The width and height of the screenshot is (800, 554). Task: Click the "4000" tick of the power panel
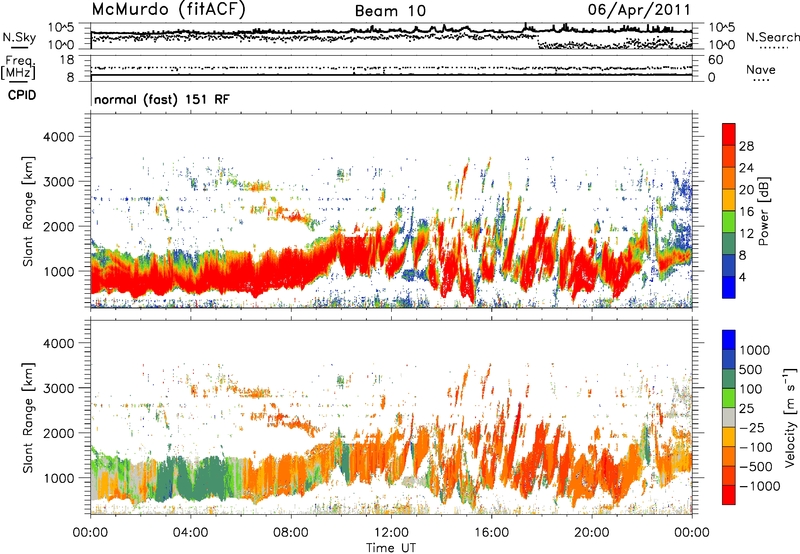[x=59, y=137]
